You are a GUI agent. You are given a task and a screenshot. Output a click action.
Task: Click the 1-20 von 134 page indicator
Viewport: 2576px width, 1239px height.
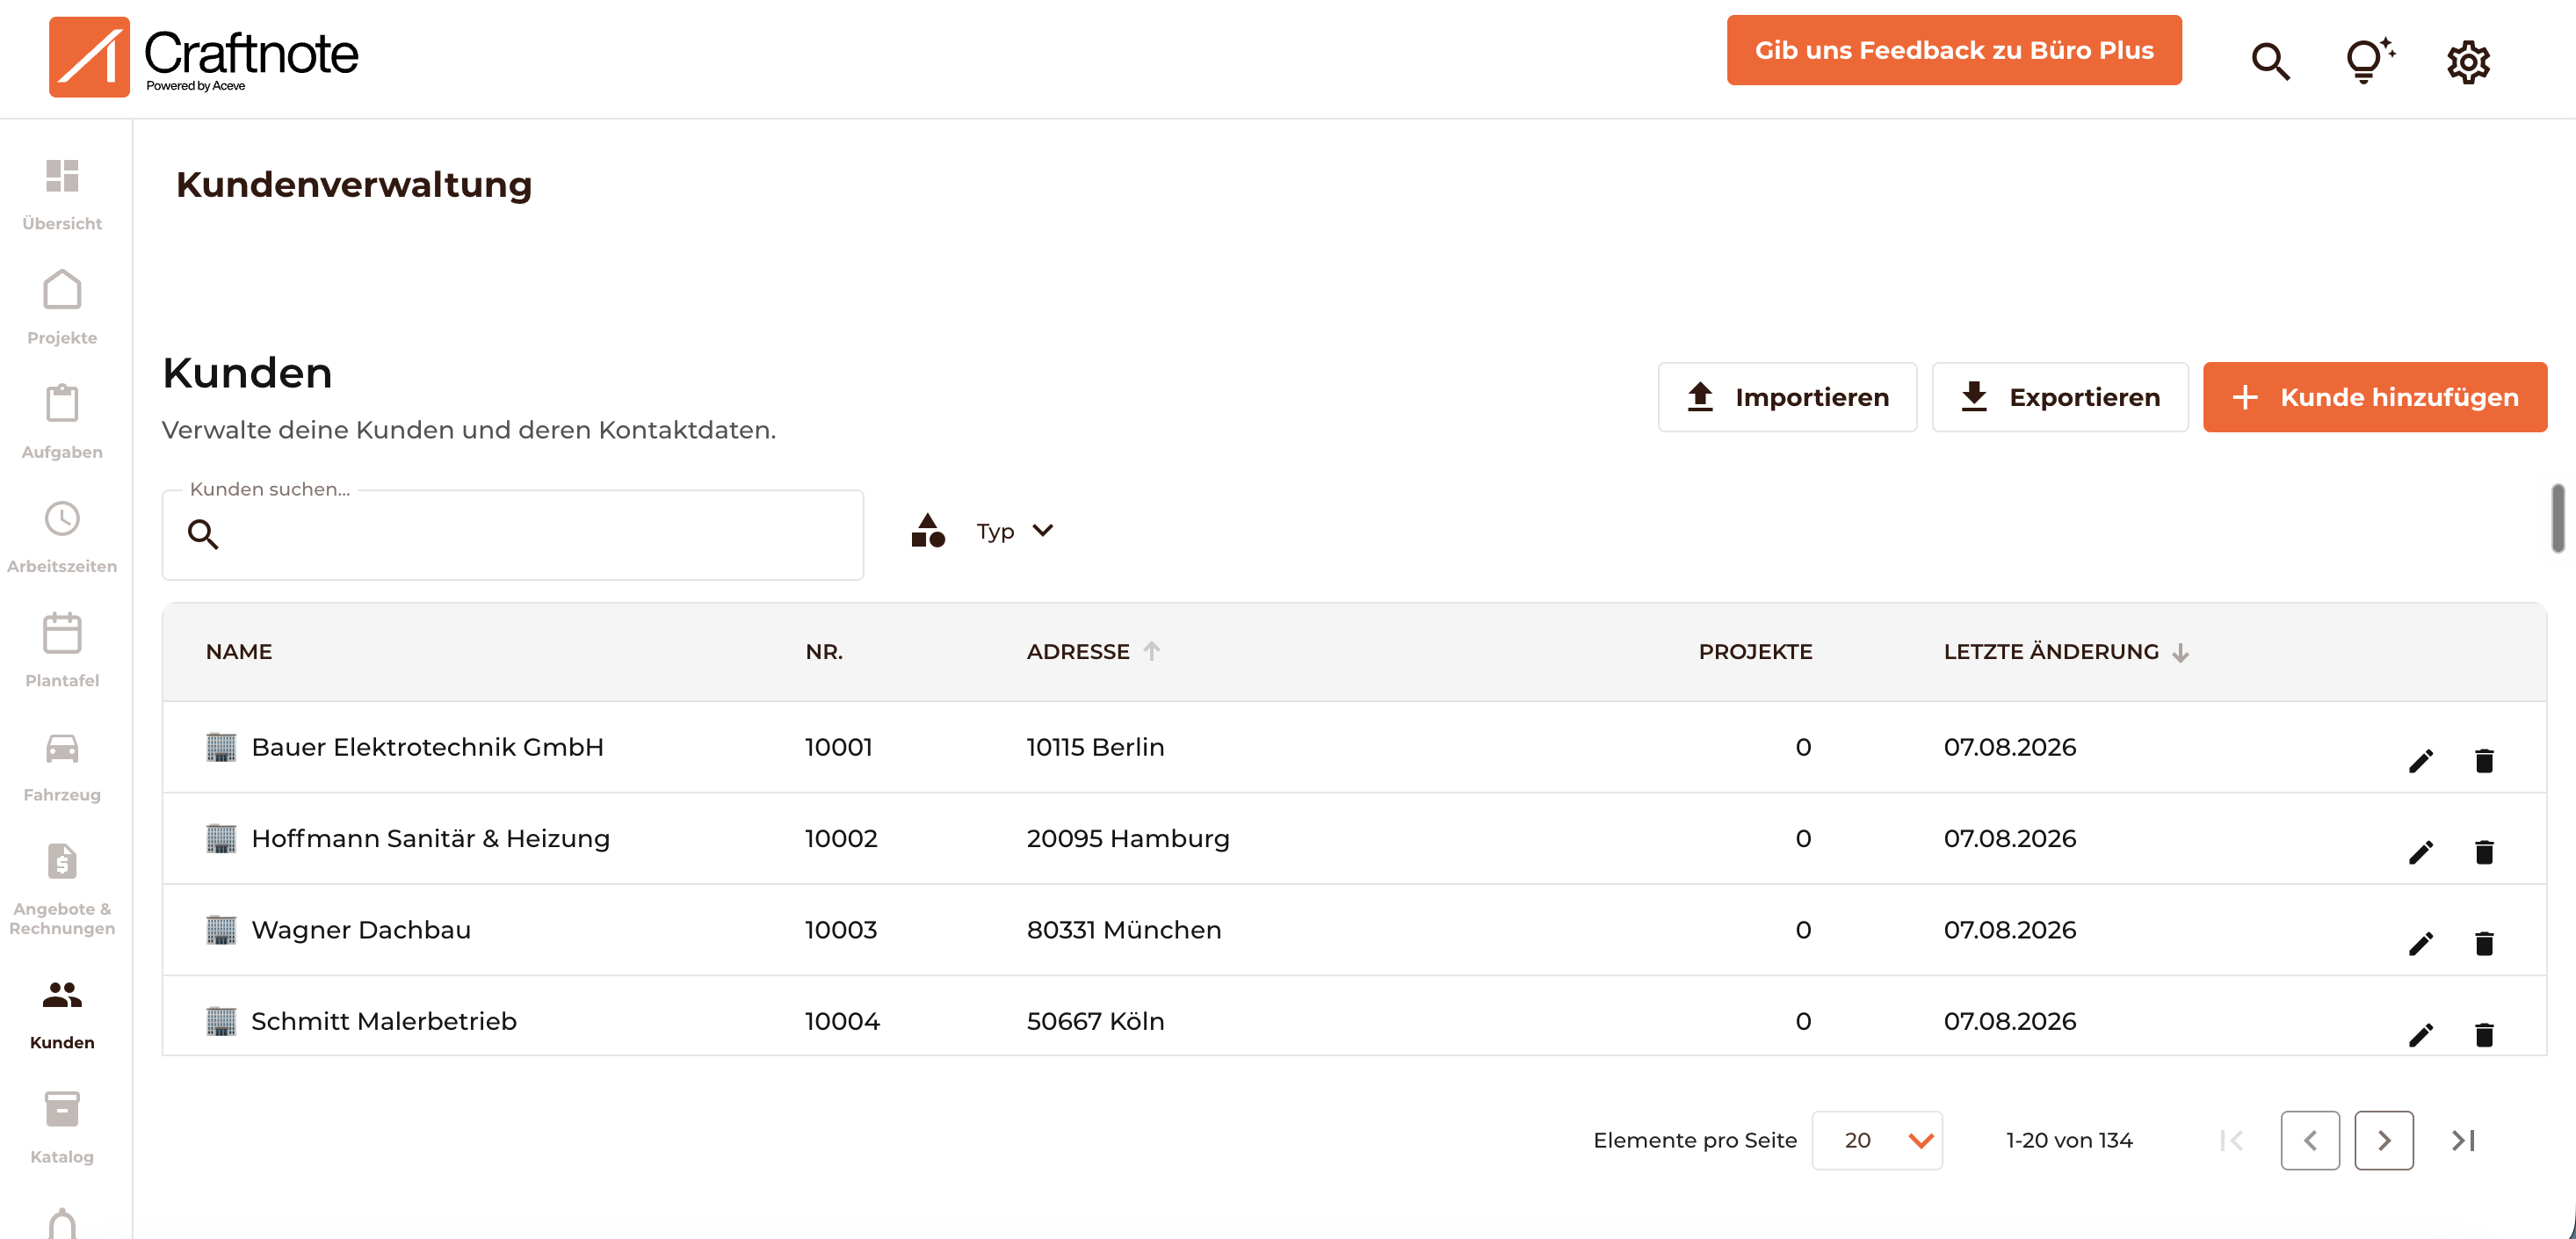coord(2069,1140)
